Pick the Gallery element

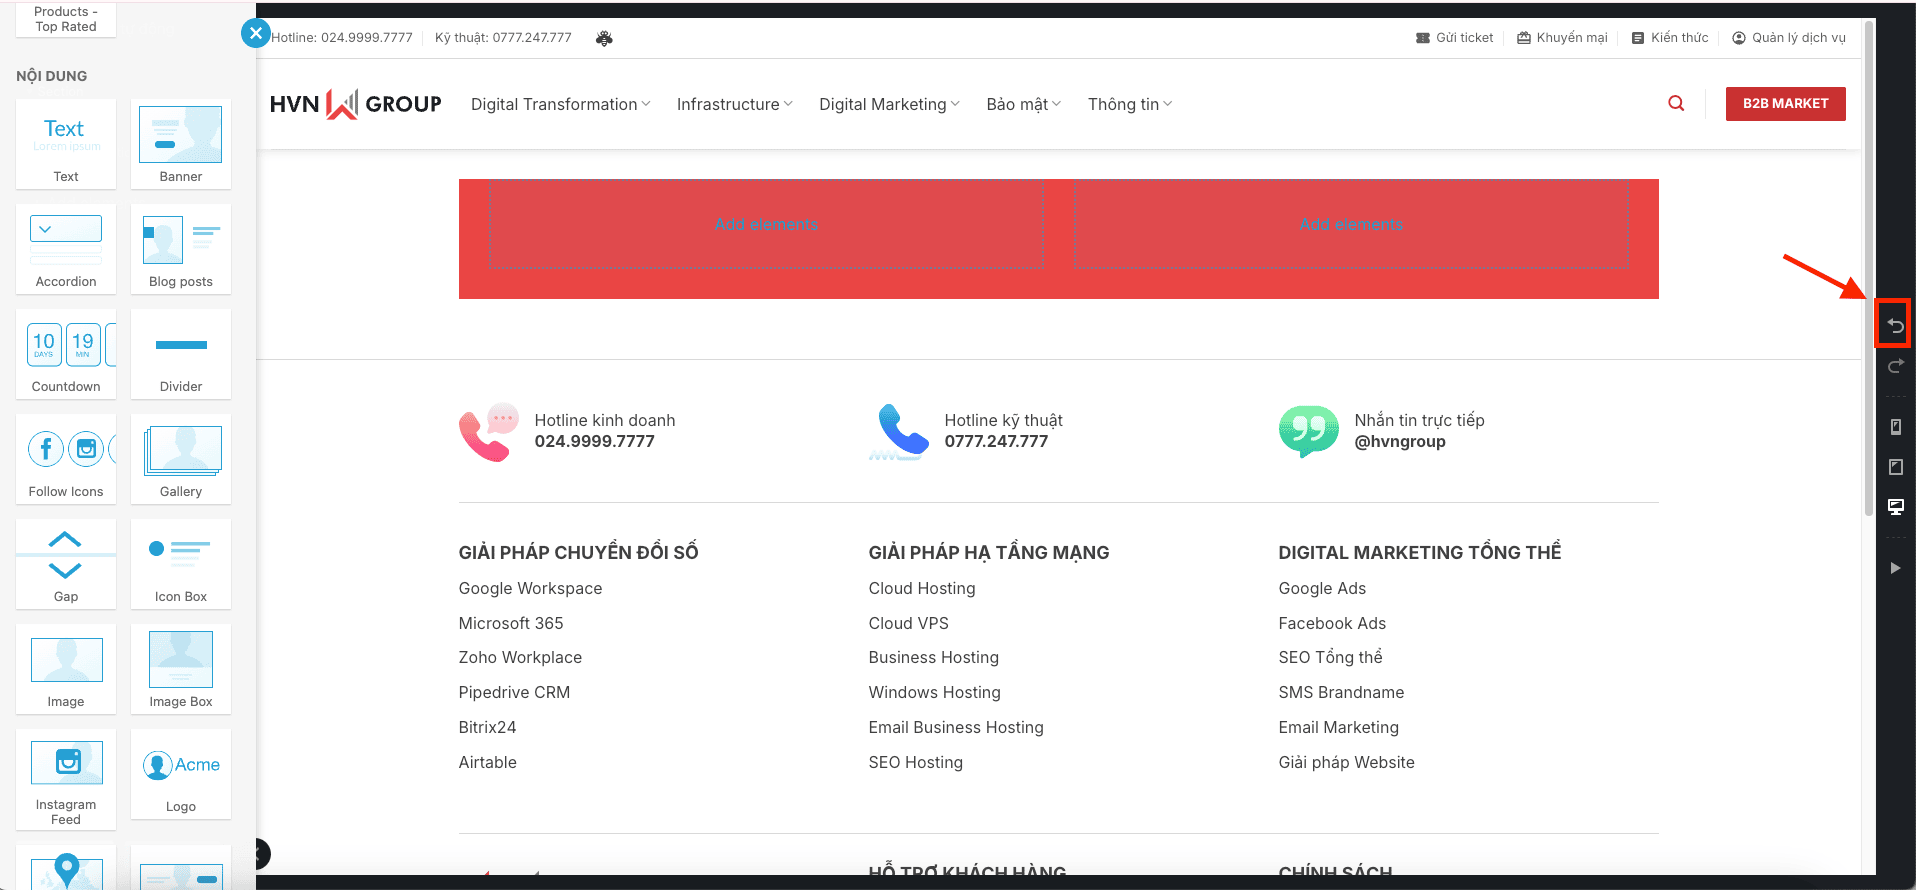[181, 459]
